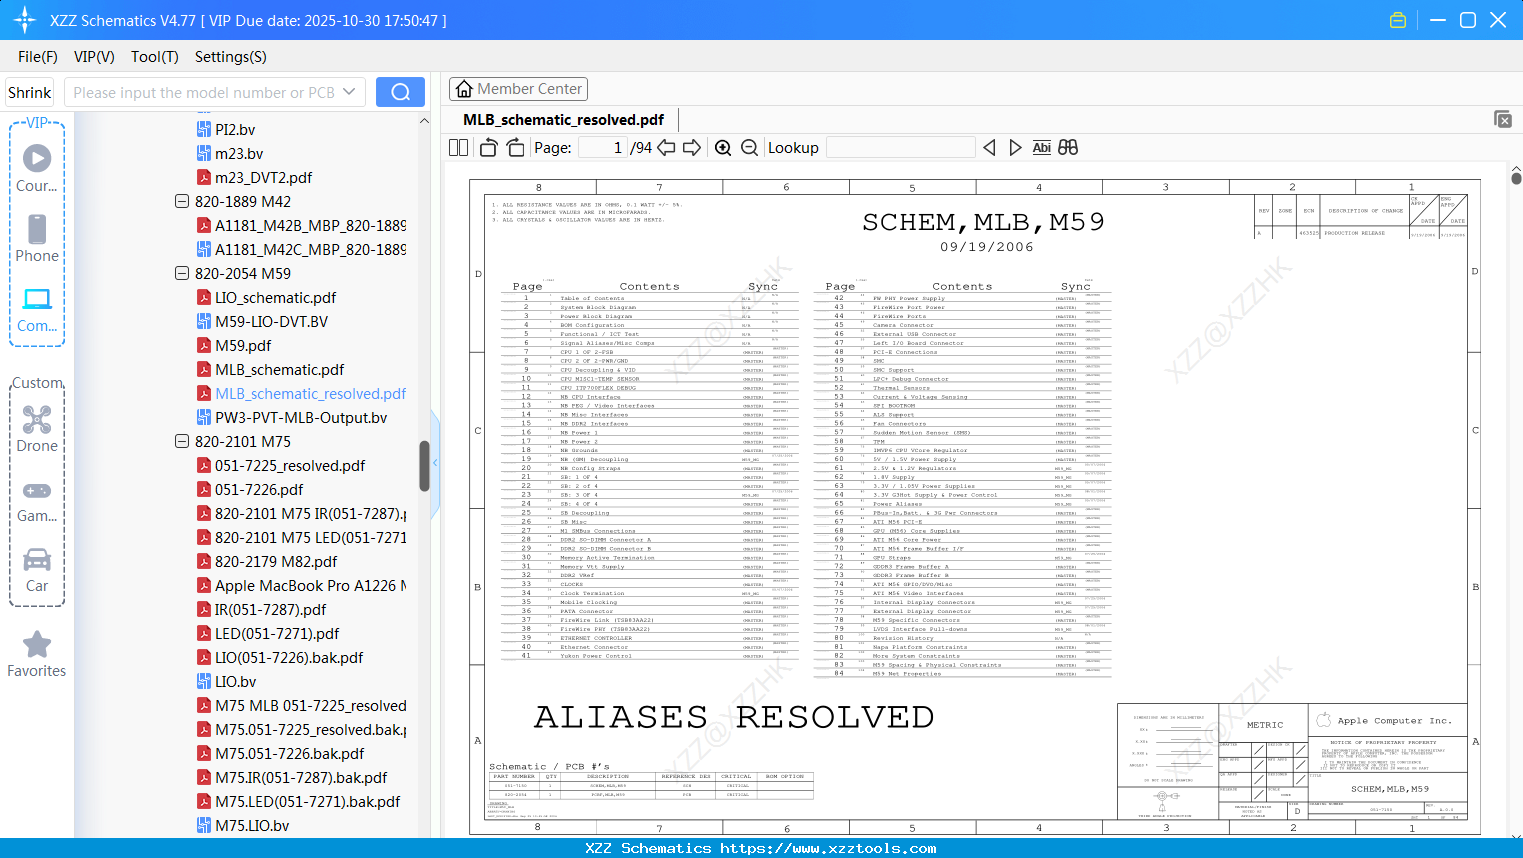Viewport: 1523px width, 858px height.
Task: Open m23_DVT2.pdf file
Action: point(263,177)
